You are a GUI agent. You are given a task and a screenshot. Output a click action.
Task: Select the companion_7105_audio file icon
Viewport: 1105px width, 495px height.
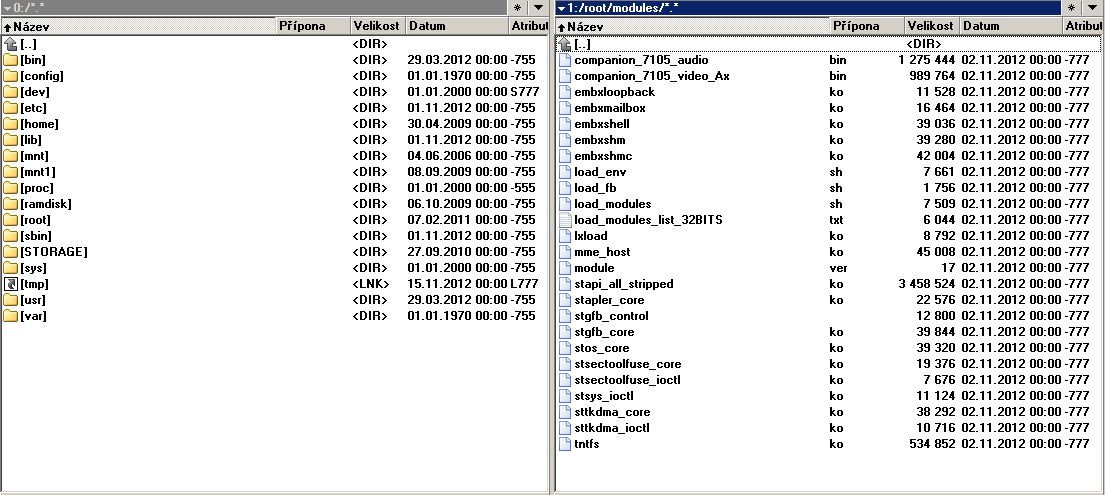coord(564,60)
